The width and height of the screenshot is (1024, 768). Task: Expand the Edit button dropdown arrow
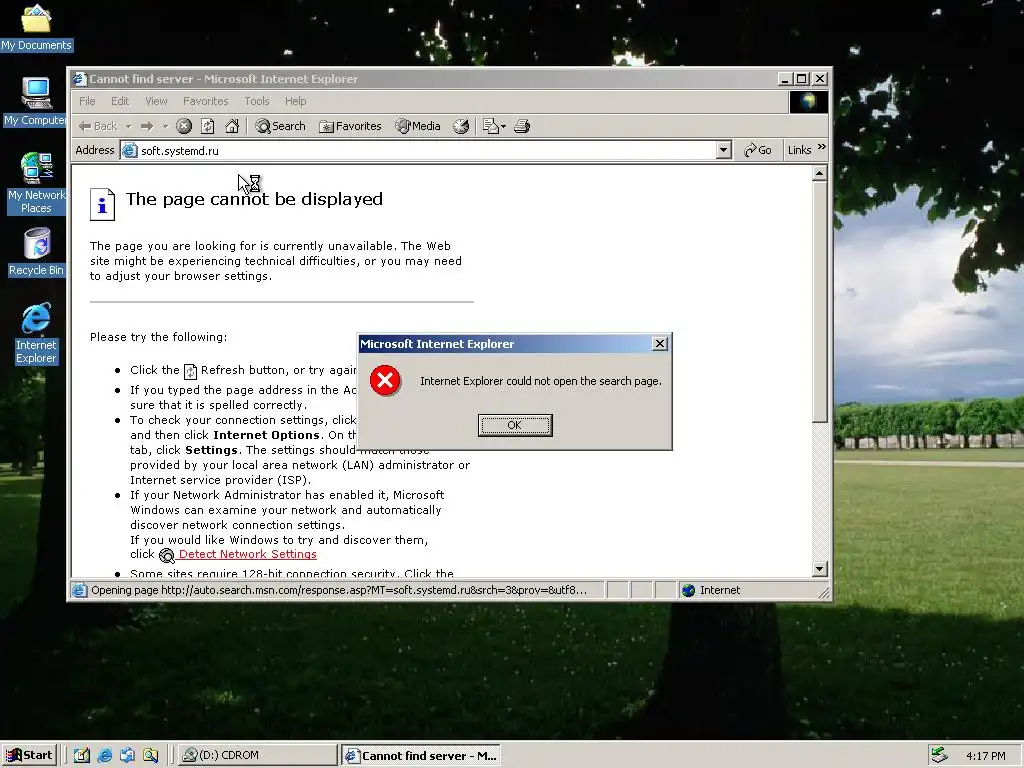click(x=504, y=126)
